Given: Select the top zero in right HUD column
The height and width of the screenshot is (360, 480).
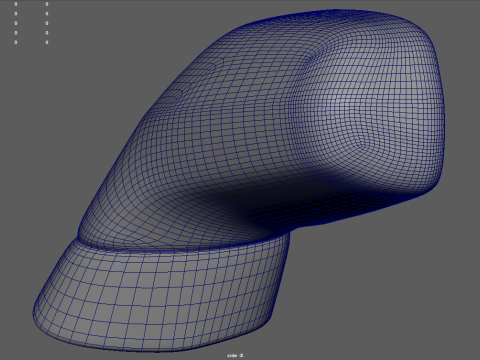Looking at the screenshot, I should coord(47,4).
